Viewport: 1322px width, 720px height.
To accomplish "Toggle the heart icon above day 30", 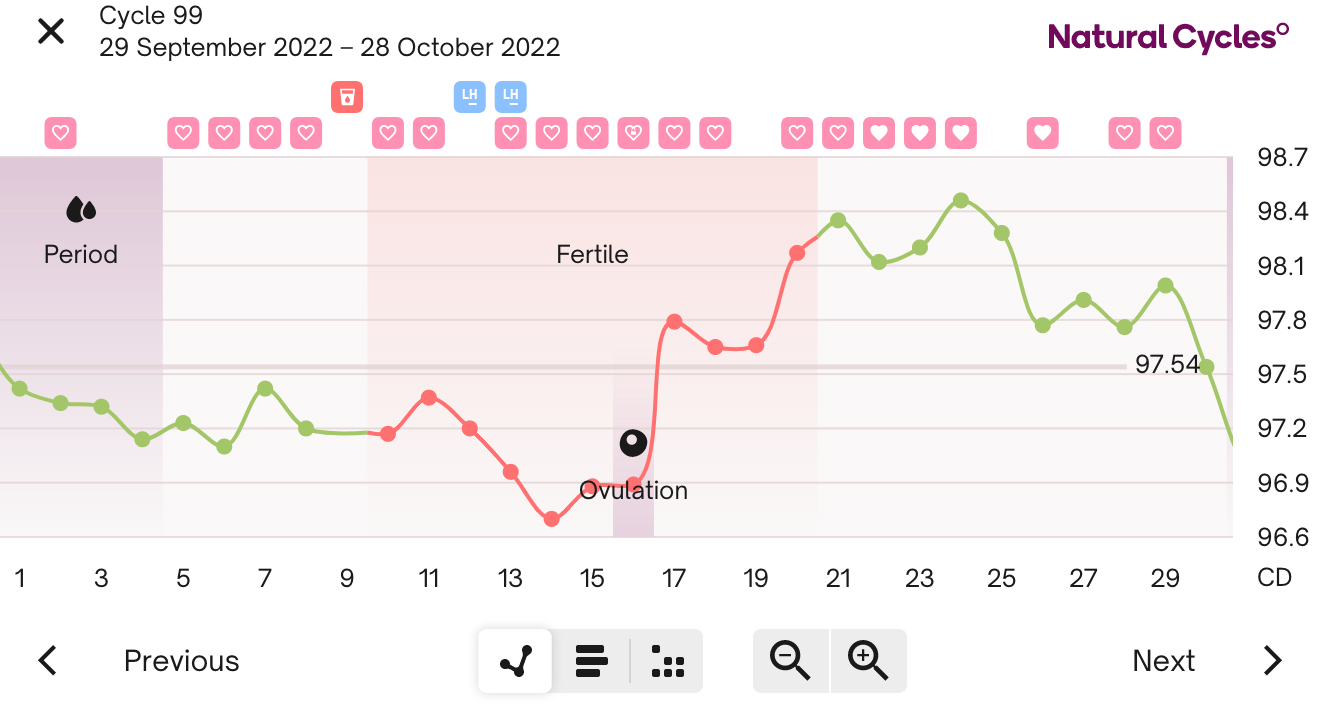I will pyautogui.click(x=1164, y=132).
